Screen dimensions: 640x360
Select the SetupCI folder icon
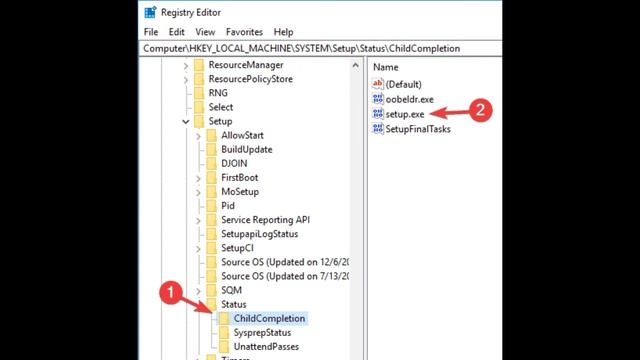click(x=211, y=248)
